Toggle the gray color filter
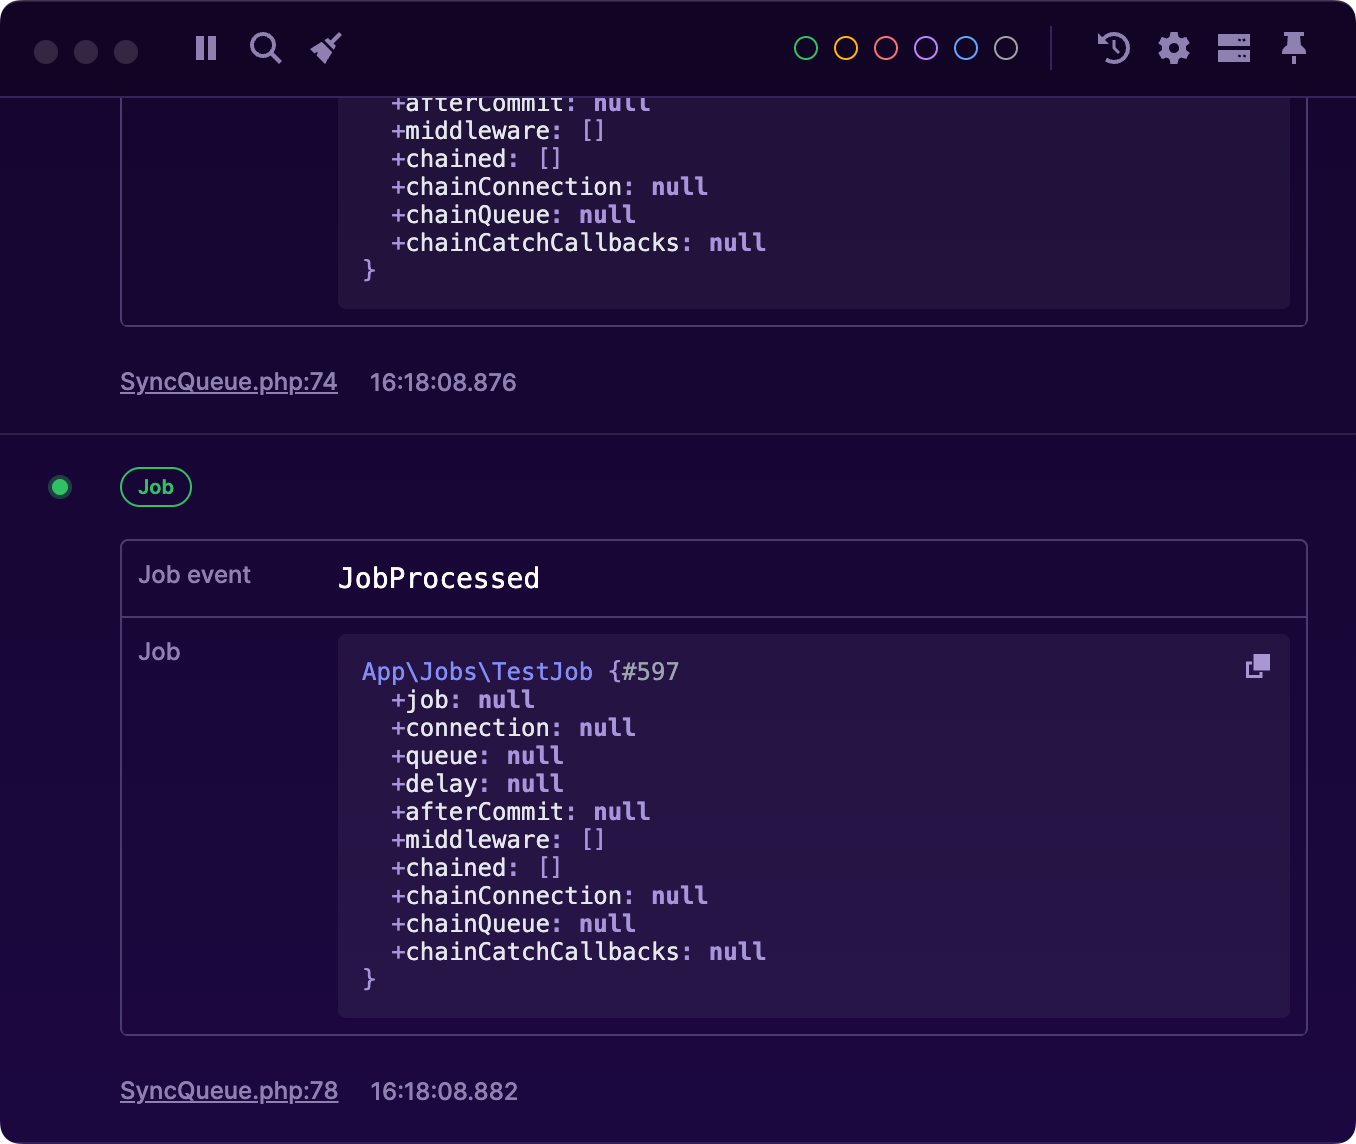The width and height of the screenshot is (1356, 1144). [x=1005, y=47]
